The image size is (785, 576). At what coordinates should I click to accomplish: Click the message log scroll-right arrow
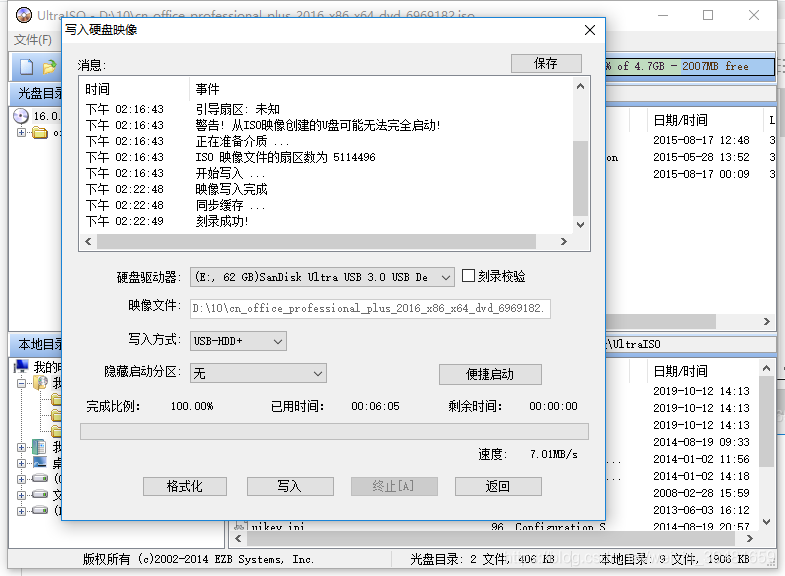point(564,242)
